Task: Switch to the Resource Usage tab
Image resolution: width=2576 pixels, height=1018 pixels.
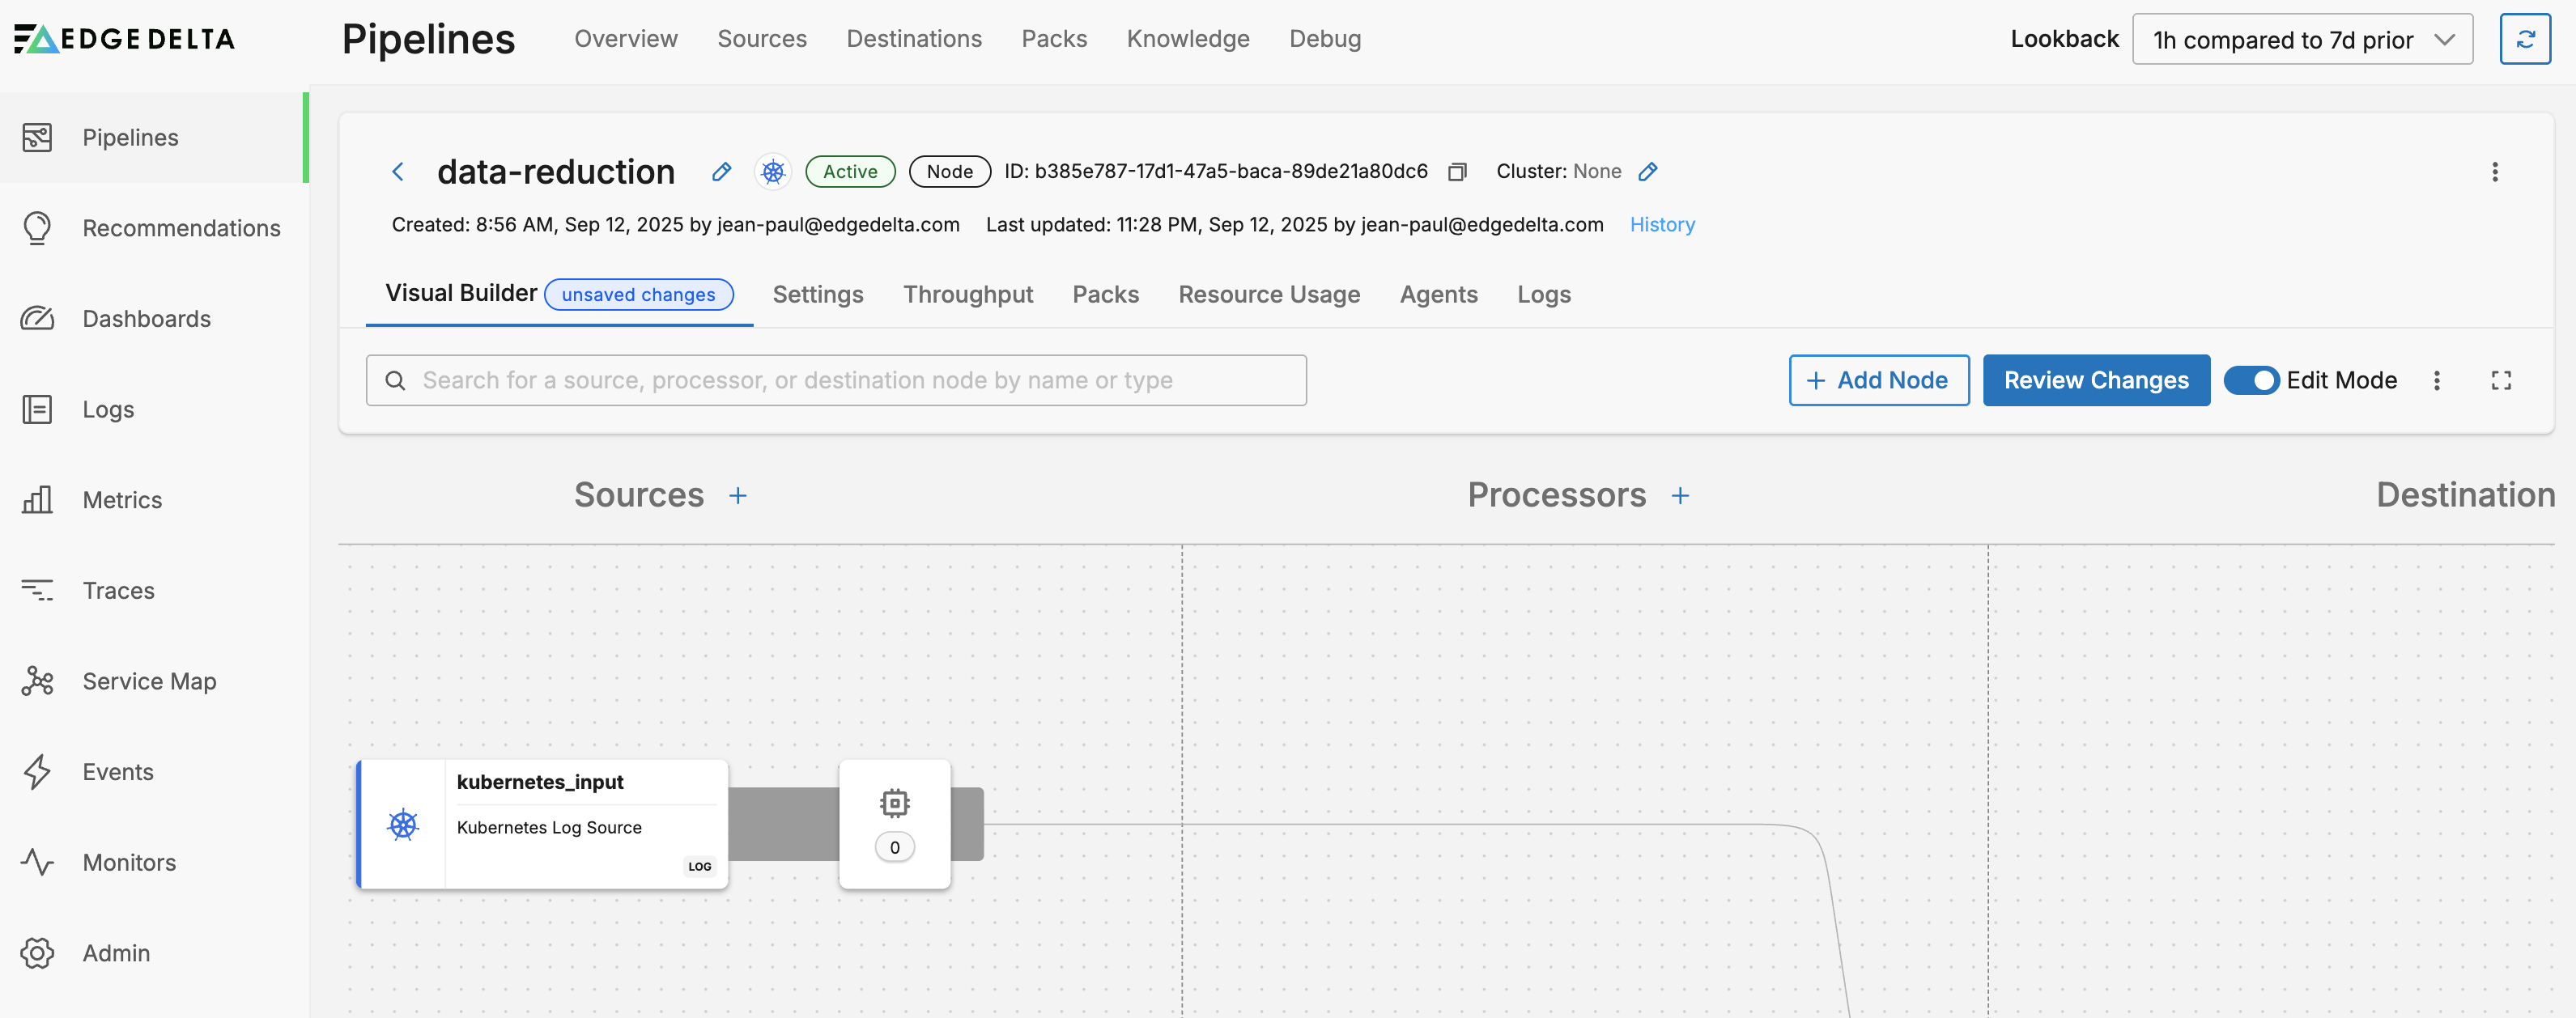Action: [x=1269, y=294]
